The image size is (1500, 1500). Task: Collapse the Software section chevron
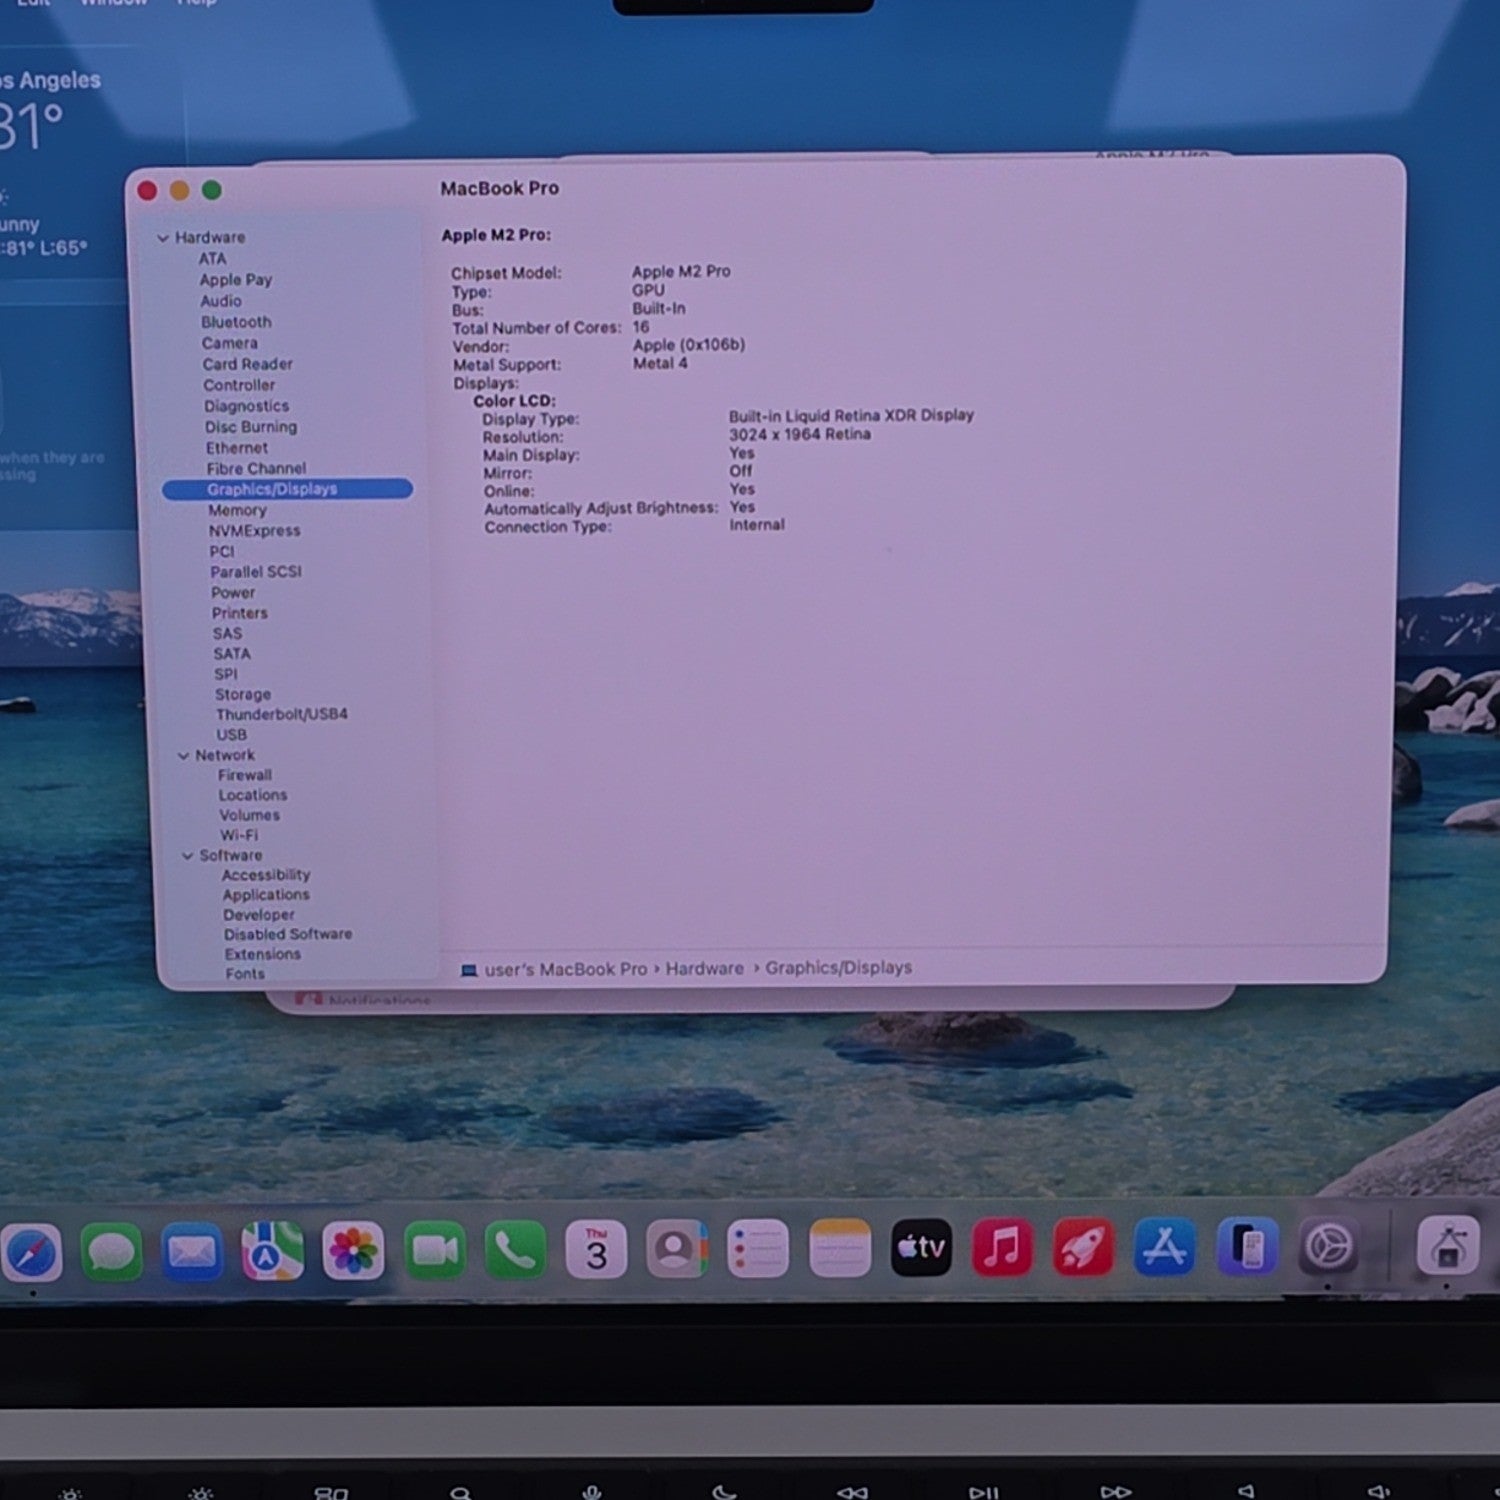(x=187, y=856)
